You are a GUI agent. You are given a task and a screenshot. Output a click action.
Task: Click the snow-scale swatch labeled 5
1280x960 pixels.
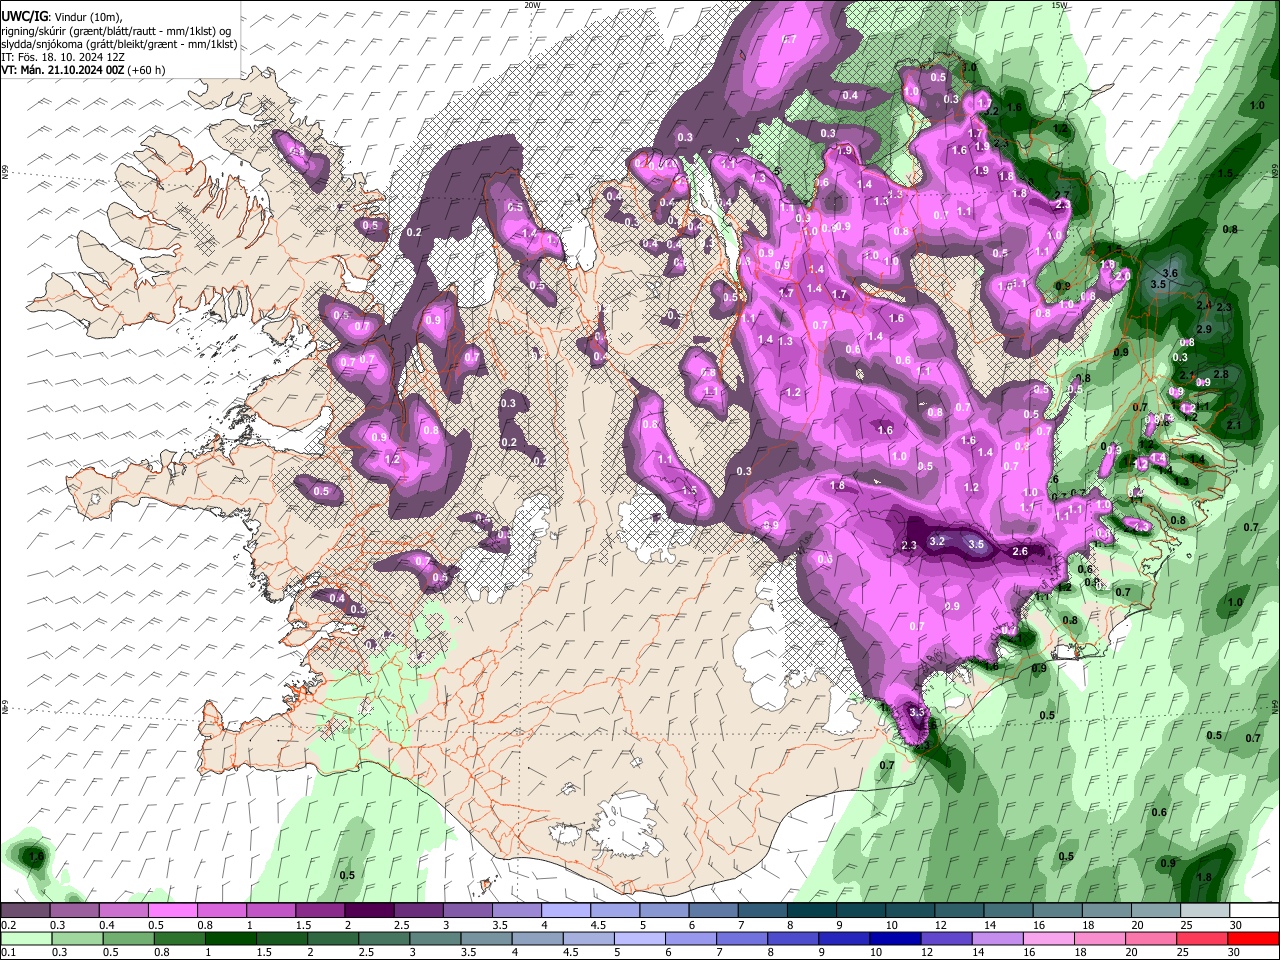point(664,911)
